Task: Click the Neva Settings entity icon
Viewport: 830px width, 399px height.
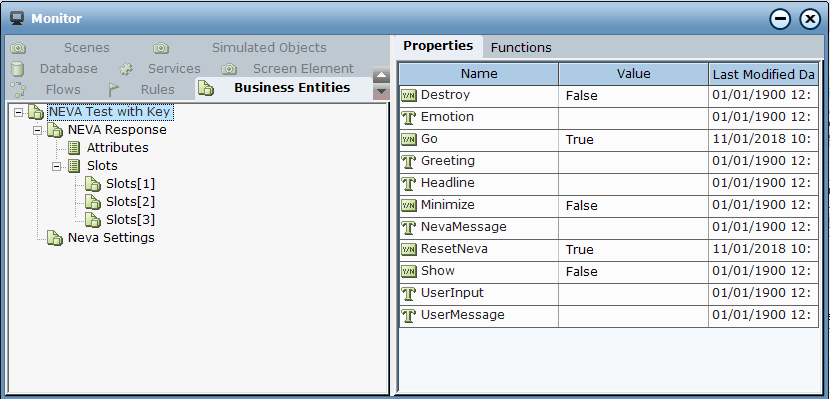Action: click(x=55, y=238)
